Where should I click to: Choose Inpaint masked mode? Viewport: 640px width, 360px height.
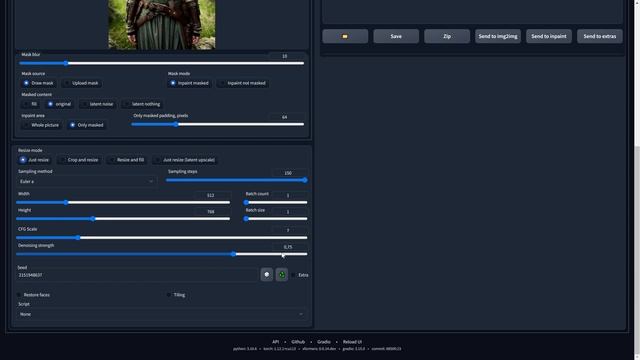pos(189,83)
